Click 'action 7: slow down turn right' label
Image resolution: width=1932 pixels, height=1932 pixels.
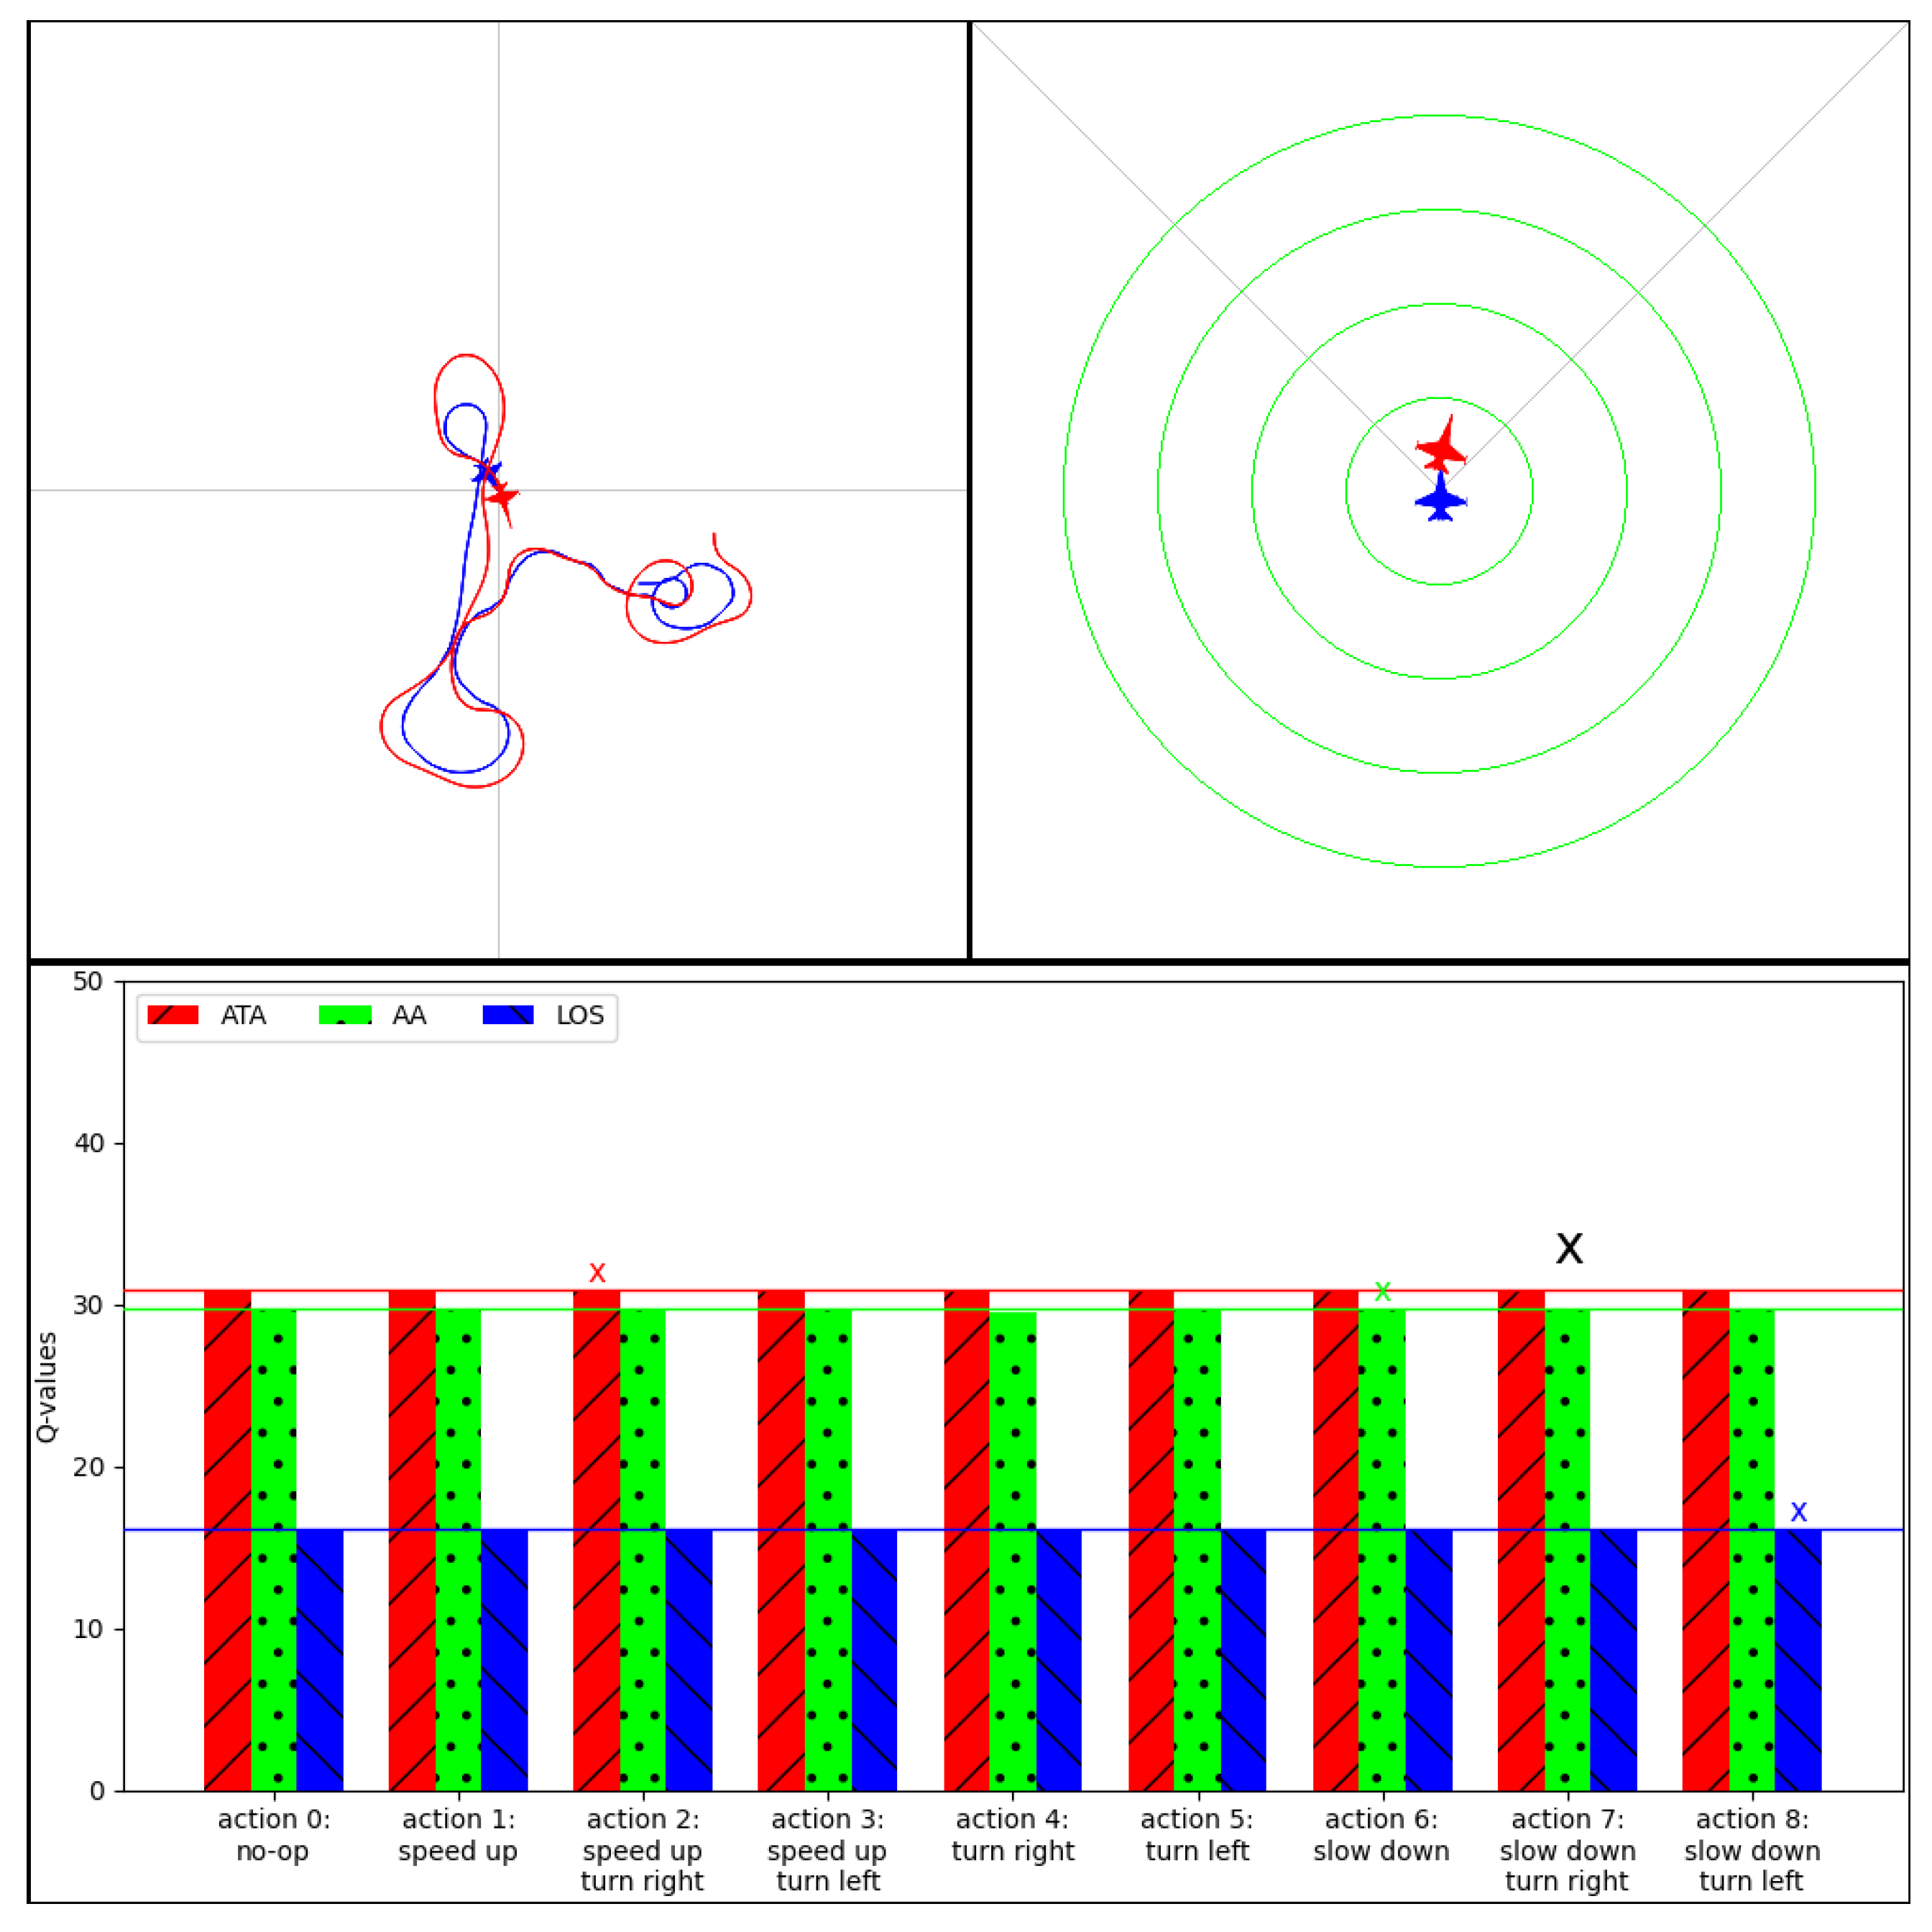pyautogui.click(x=1567, y=1849)
